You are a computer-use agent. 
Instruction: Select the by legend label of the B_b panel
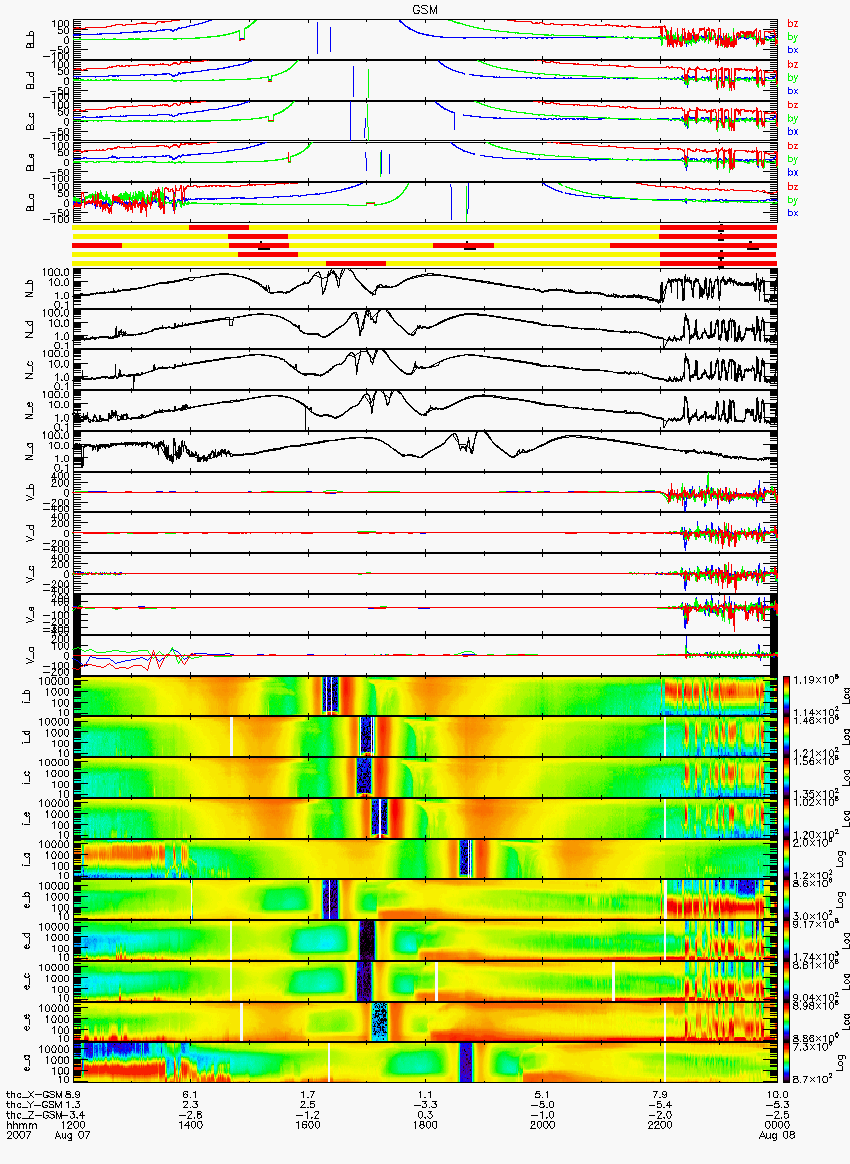pyautogui.click(x=793, y=36)
